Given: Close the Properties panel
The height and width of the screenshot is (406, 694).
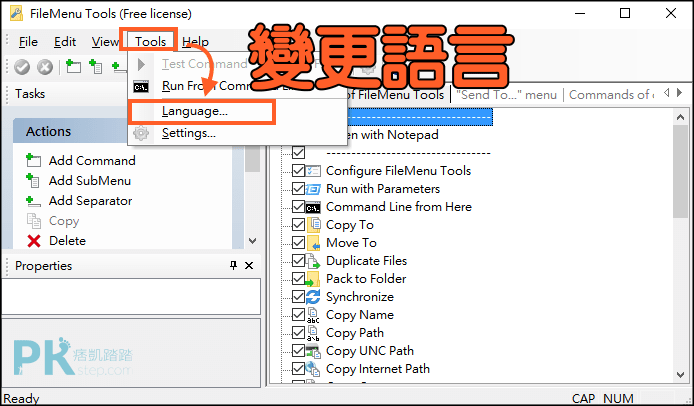Looking at the screenshot, I should coord(249,266).
